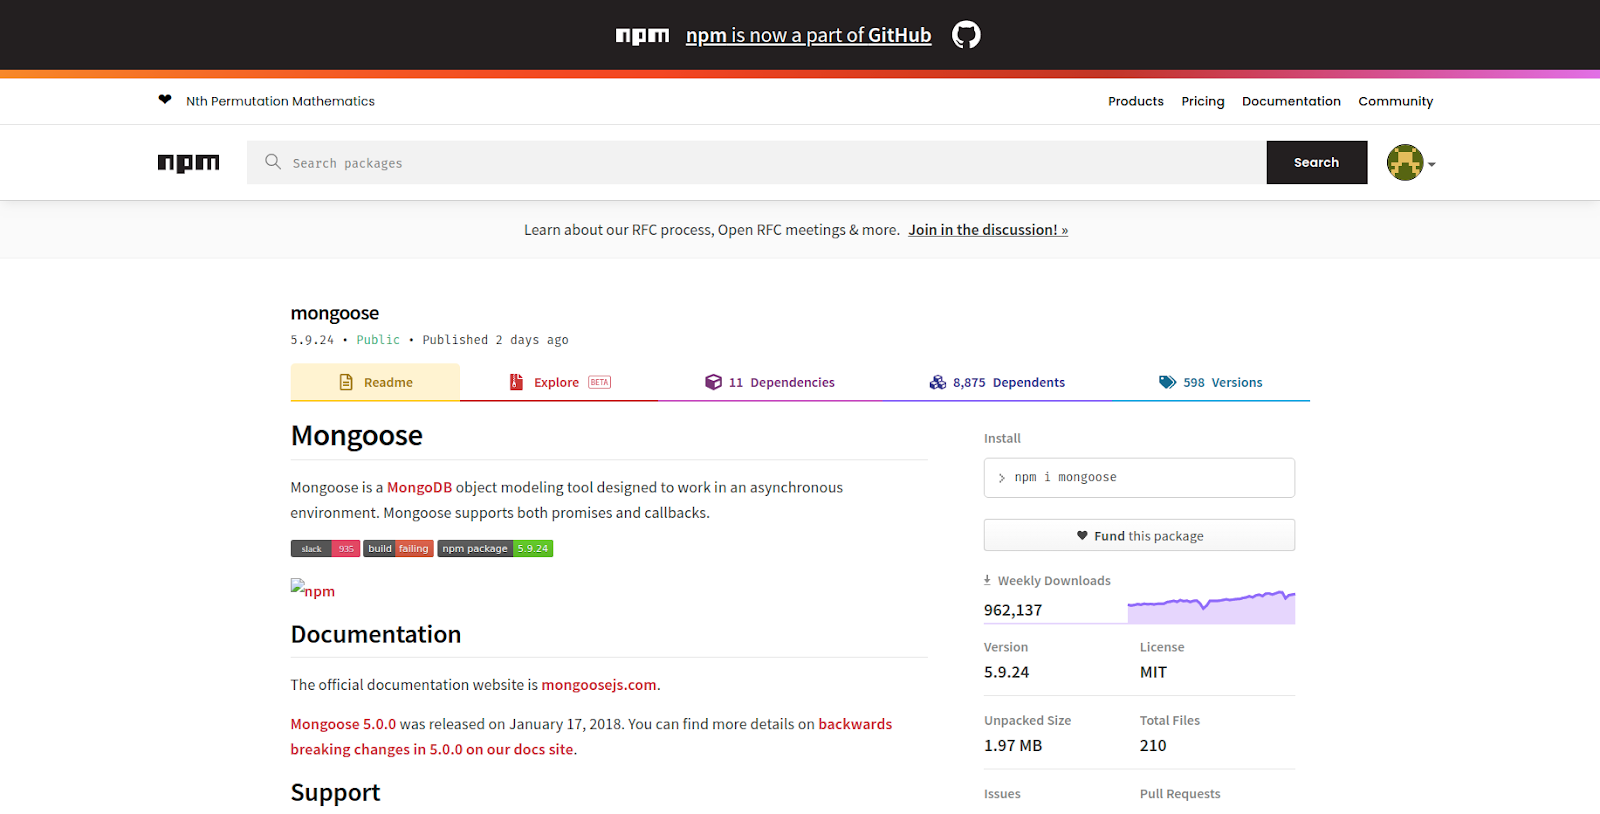View the 598 Versions tab

1210,382
